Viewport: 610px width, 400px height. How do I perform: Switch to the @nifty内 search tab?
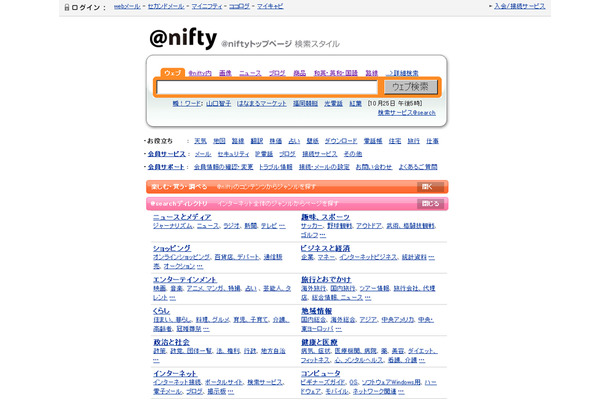coord(200,73)
